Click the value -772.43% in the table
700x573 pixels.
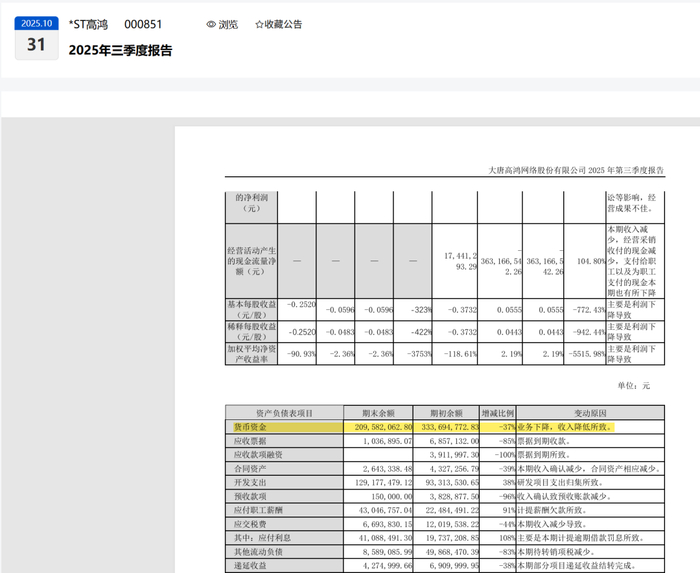(x=589, y=310)
